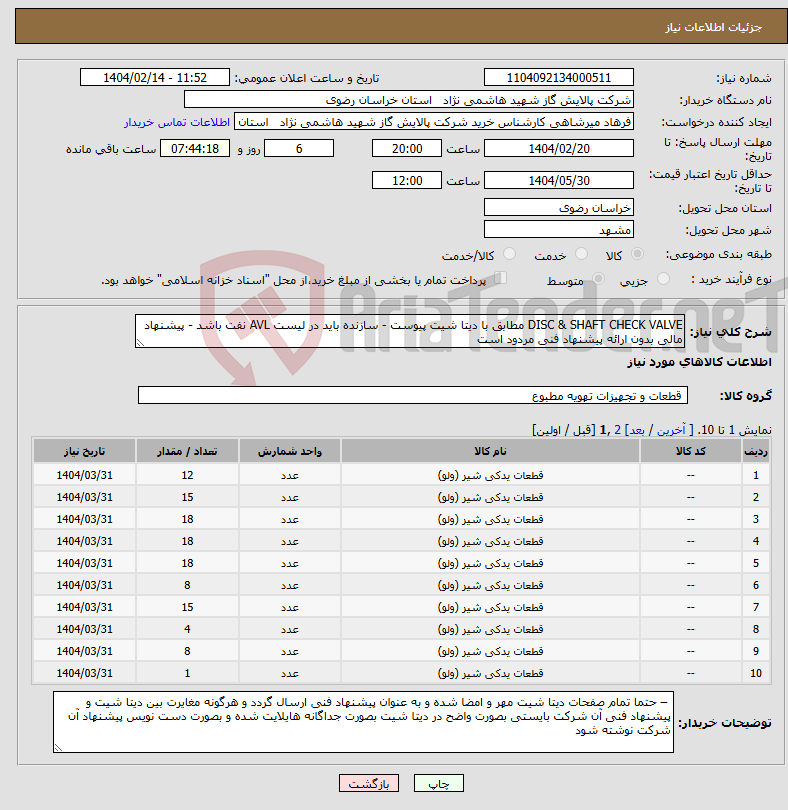Open the بعد (next) pagination link
The width and height of the screenshot is (788, 810).
pos(636,430)
